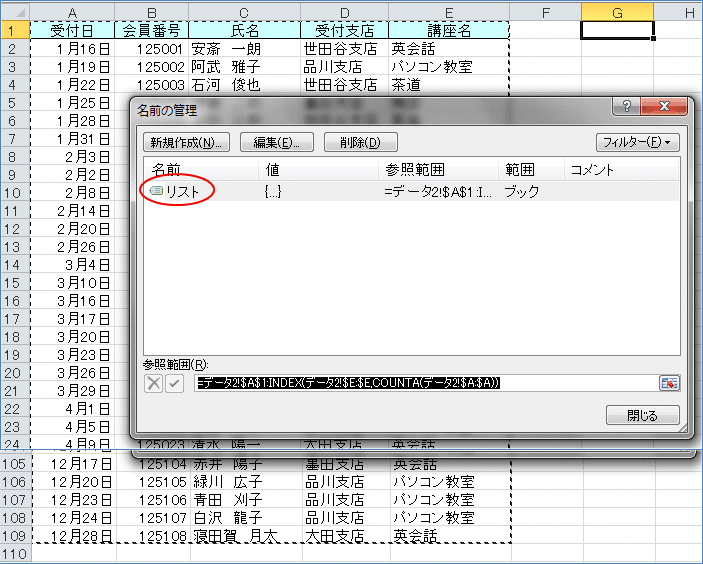Image resolution: width=703 pixels, height=564 pixels.
Task: Click the =データ2!$A$1:I... reference cell
Action: 438,192
